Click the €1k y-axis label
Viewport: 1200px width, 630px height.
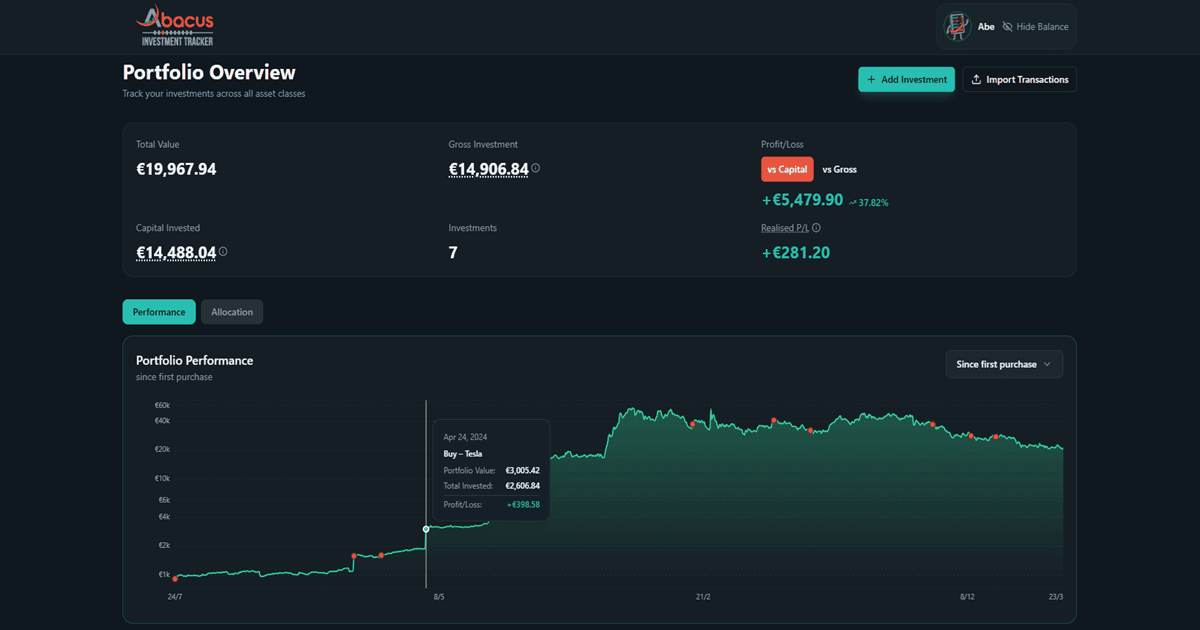click(164, 575)
